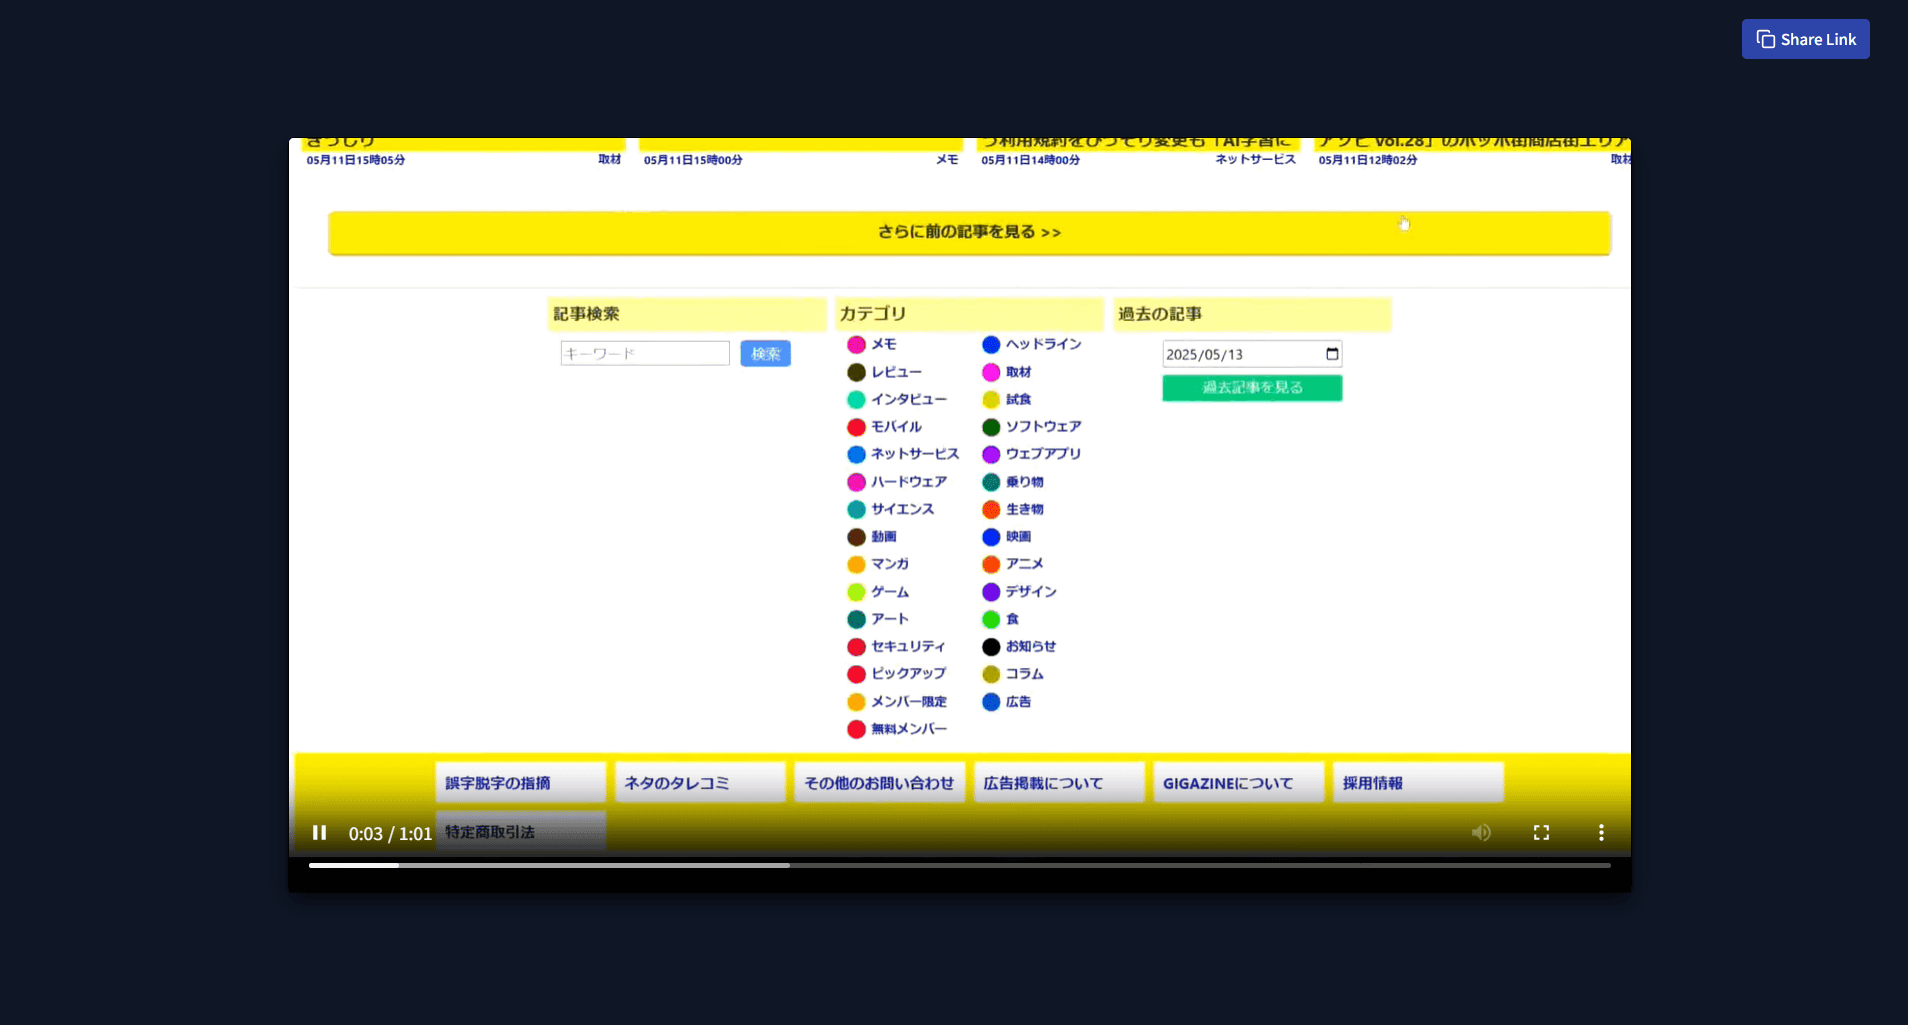Select the お知らせ category
This screenshot has width=1908, height=1025.
[1019, 647]
